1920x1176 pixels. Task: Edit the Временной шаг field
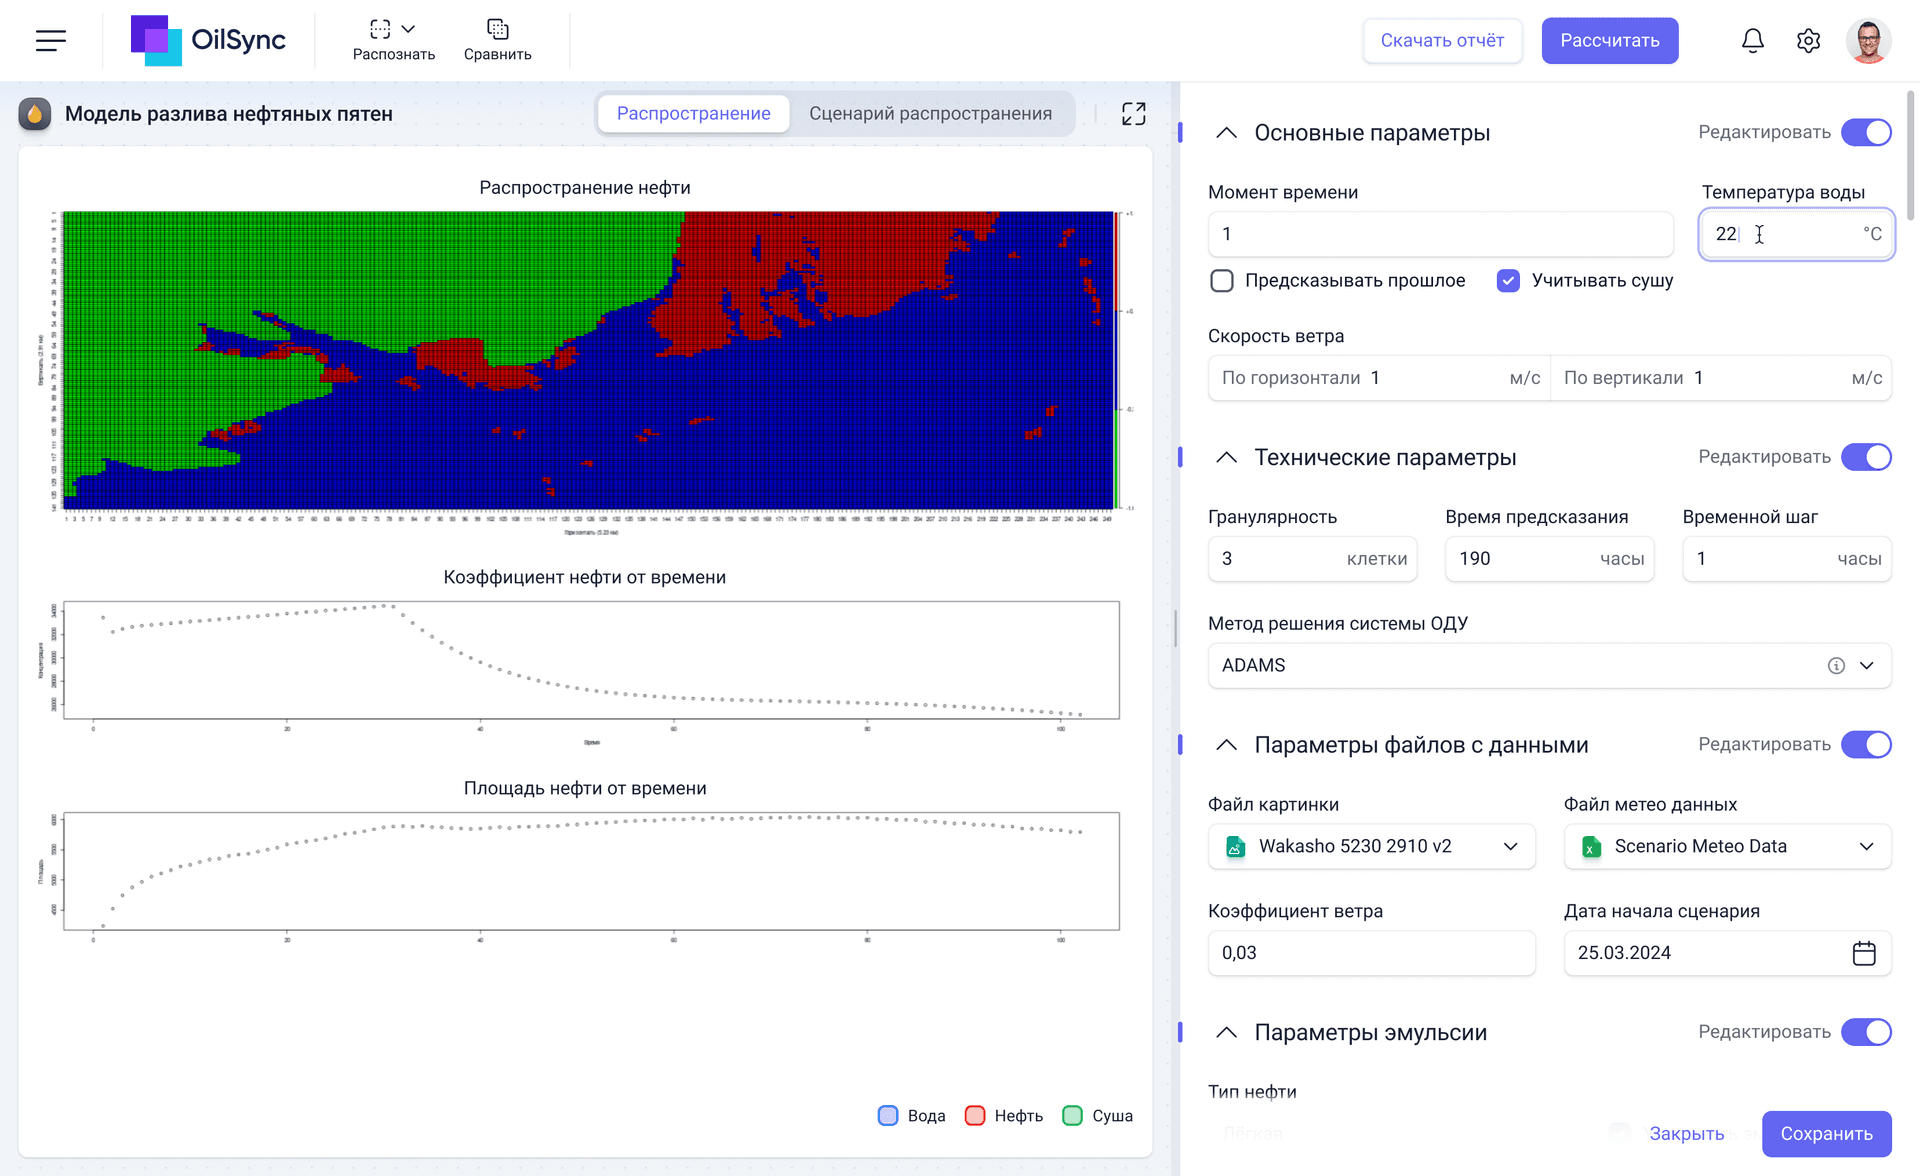click(1786, 559)
